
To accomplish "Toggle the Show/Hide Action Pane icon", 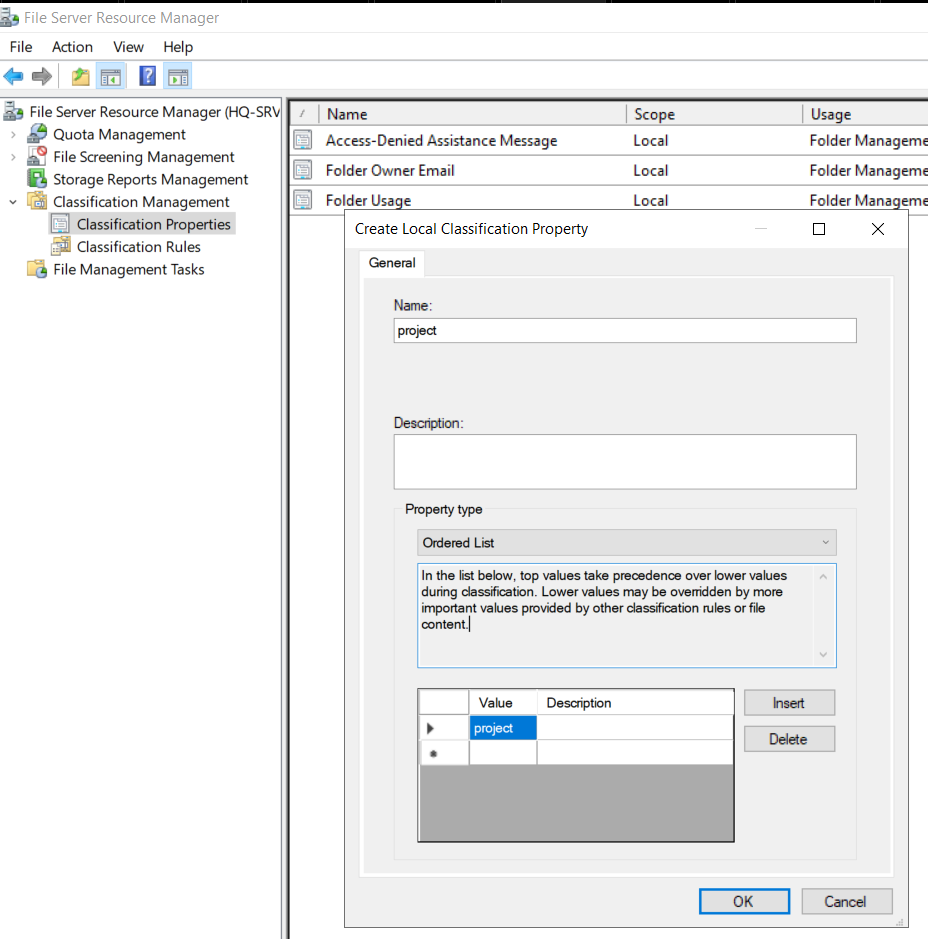I will tap(178, 77).
